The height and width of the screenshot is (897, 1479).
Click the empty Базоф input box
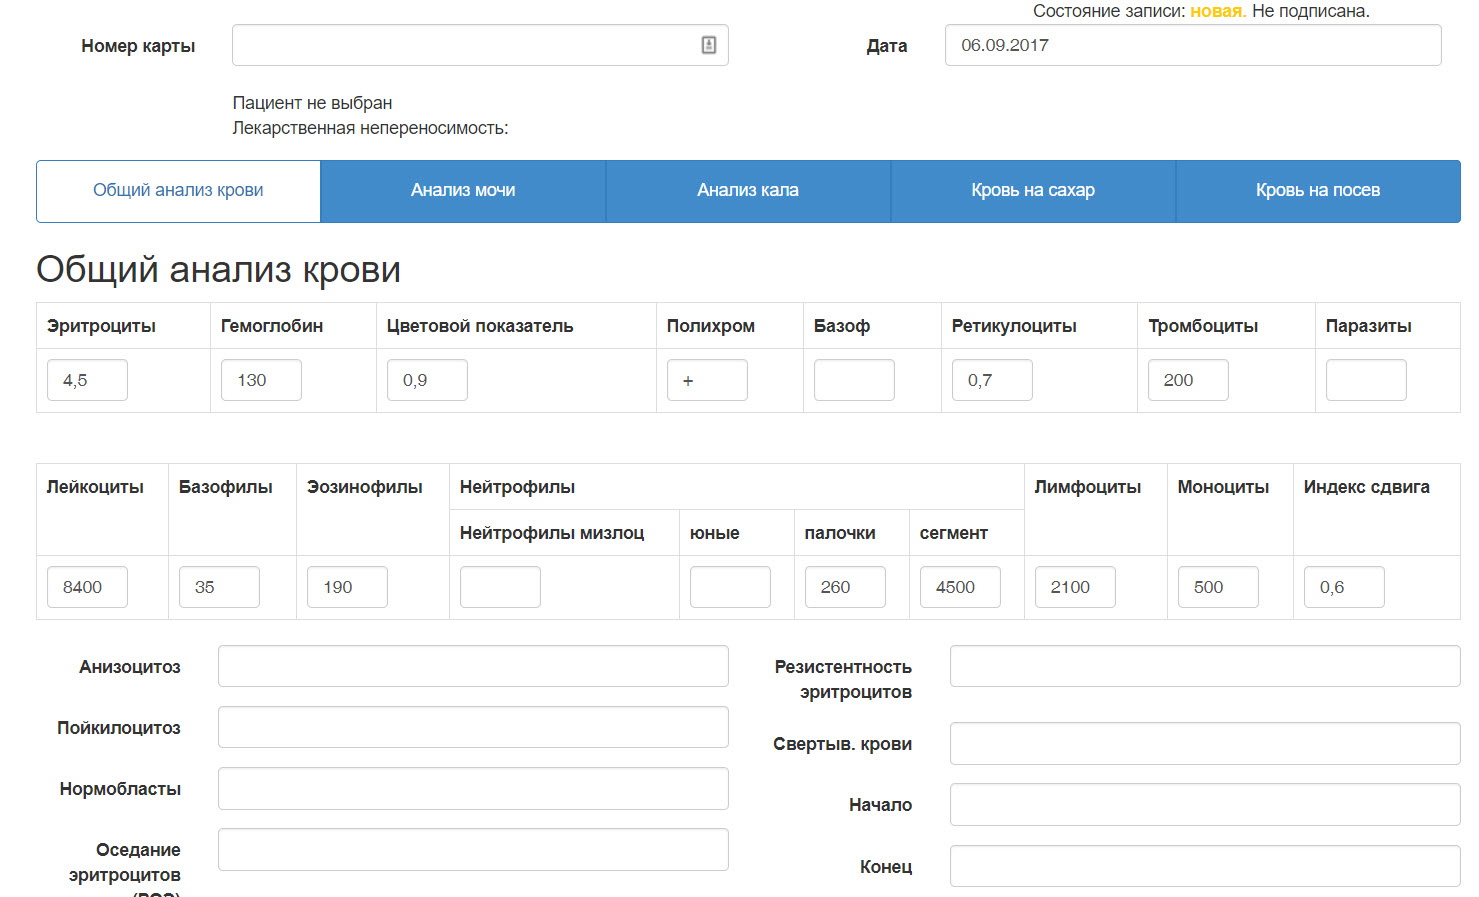click(x=854, y=380)
